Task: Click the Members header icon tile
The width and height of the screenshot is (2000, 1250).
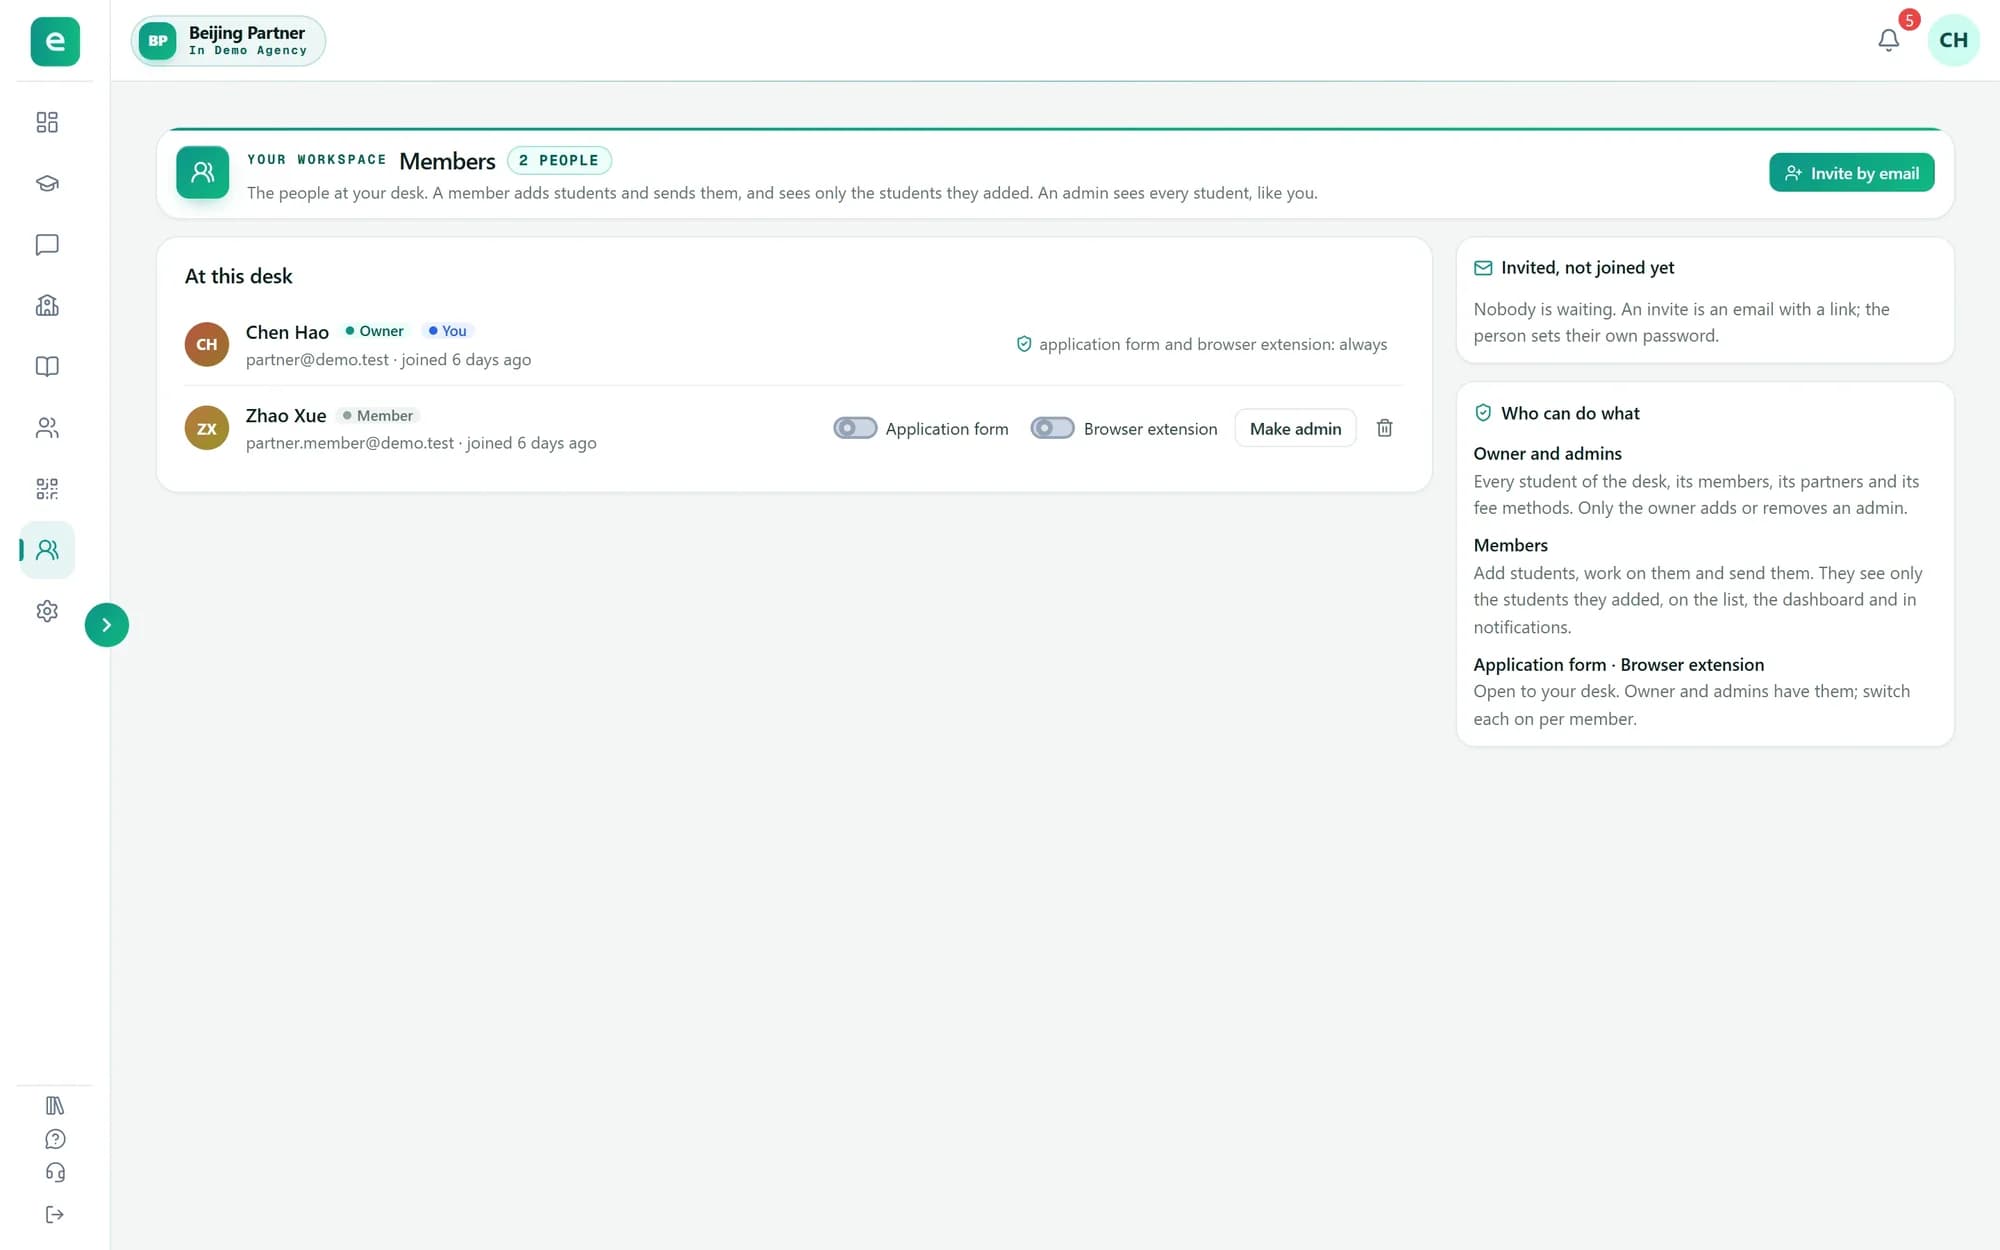Action: point(203,172)
